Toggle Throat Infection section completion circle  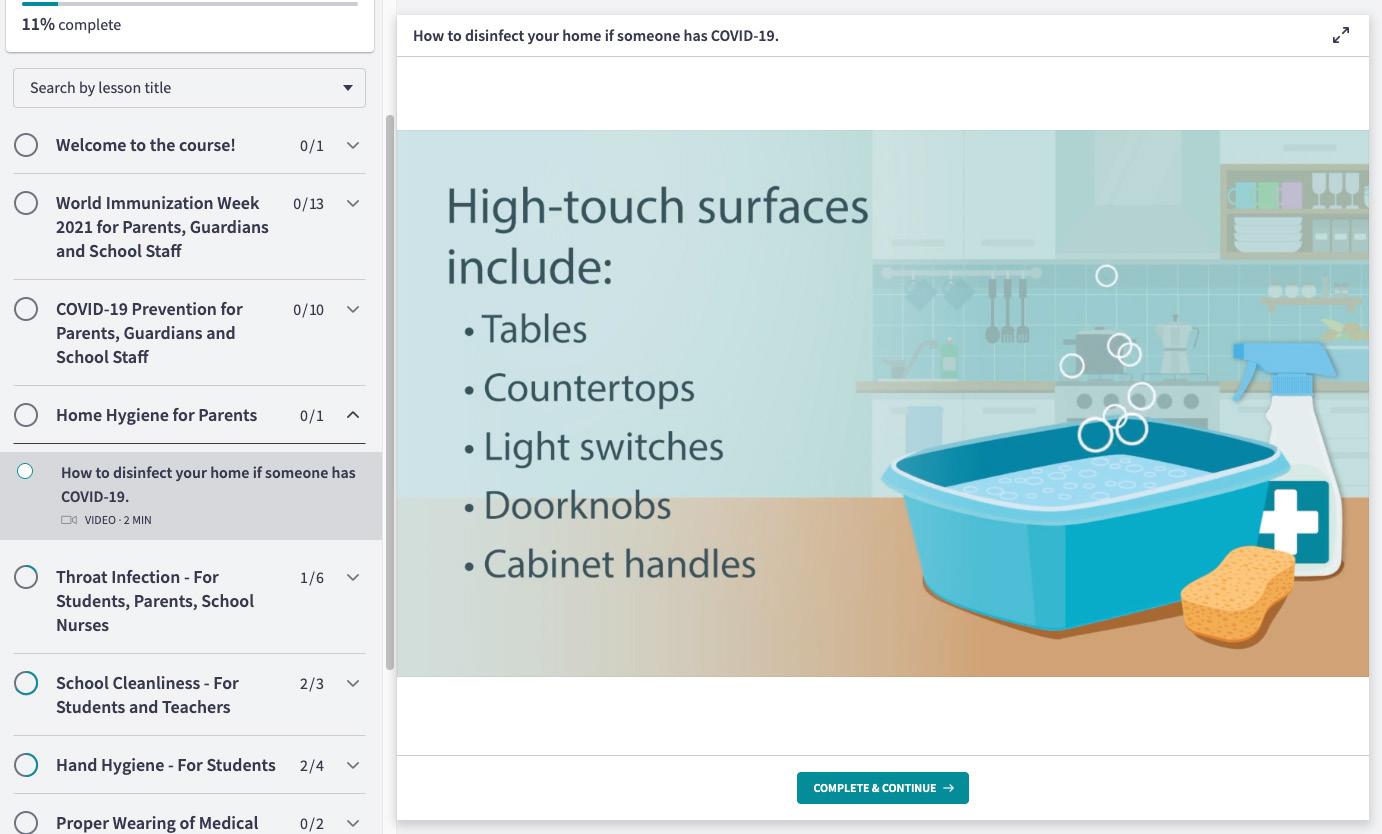pyautogui.click(x=26, y=577)
